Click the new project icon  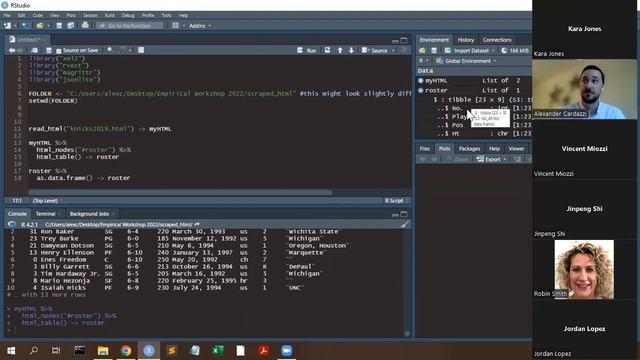25,26
